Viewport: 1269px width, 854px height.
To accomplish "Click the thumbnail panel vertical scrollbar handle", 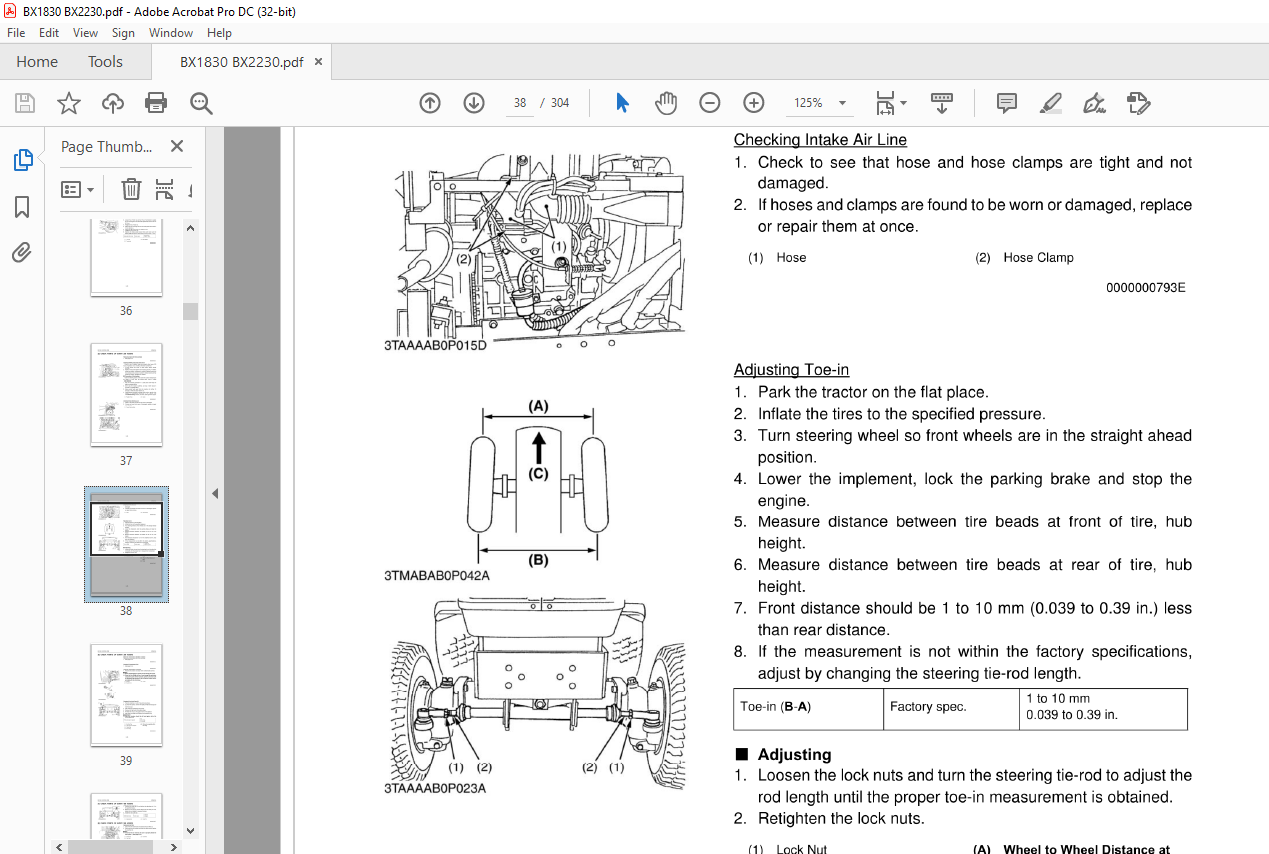I will click(x=190, y=311).
